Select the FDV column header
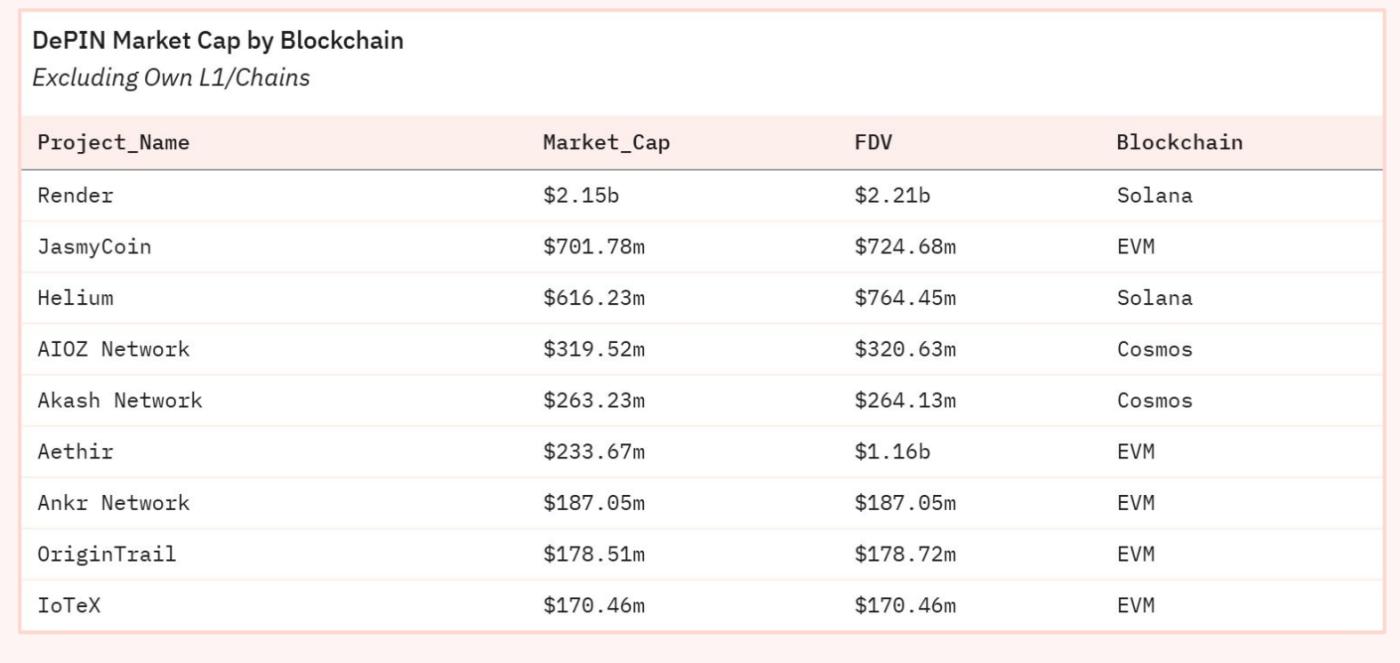The height and width of the screenshot is (663, 1400). (x=873, y=143)
